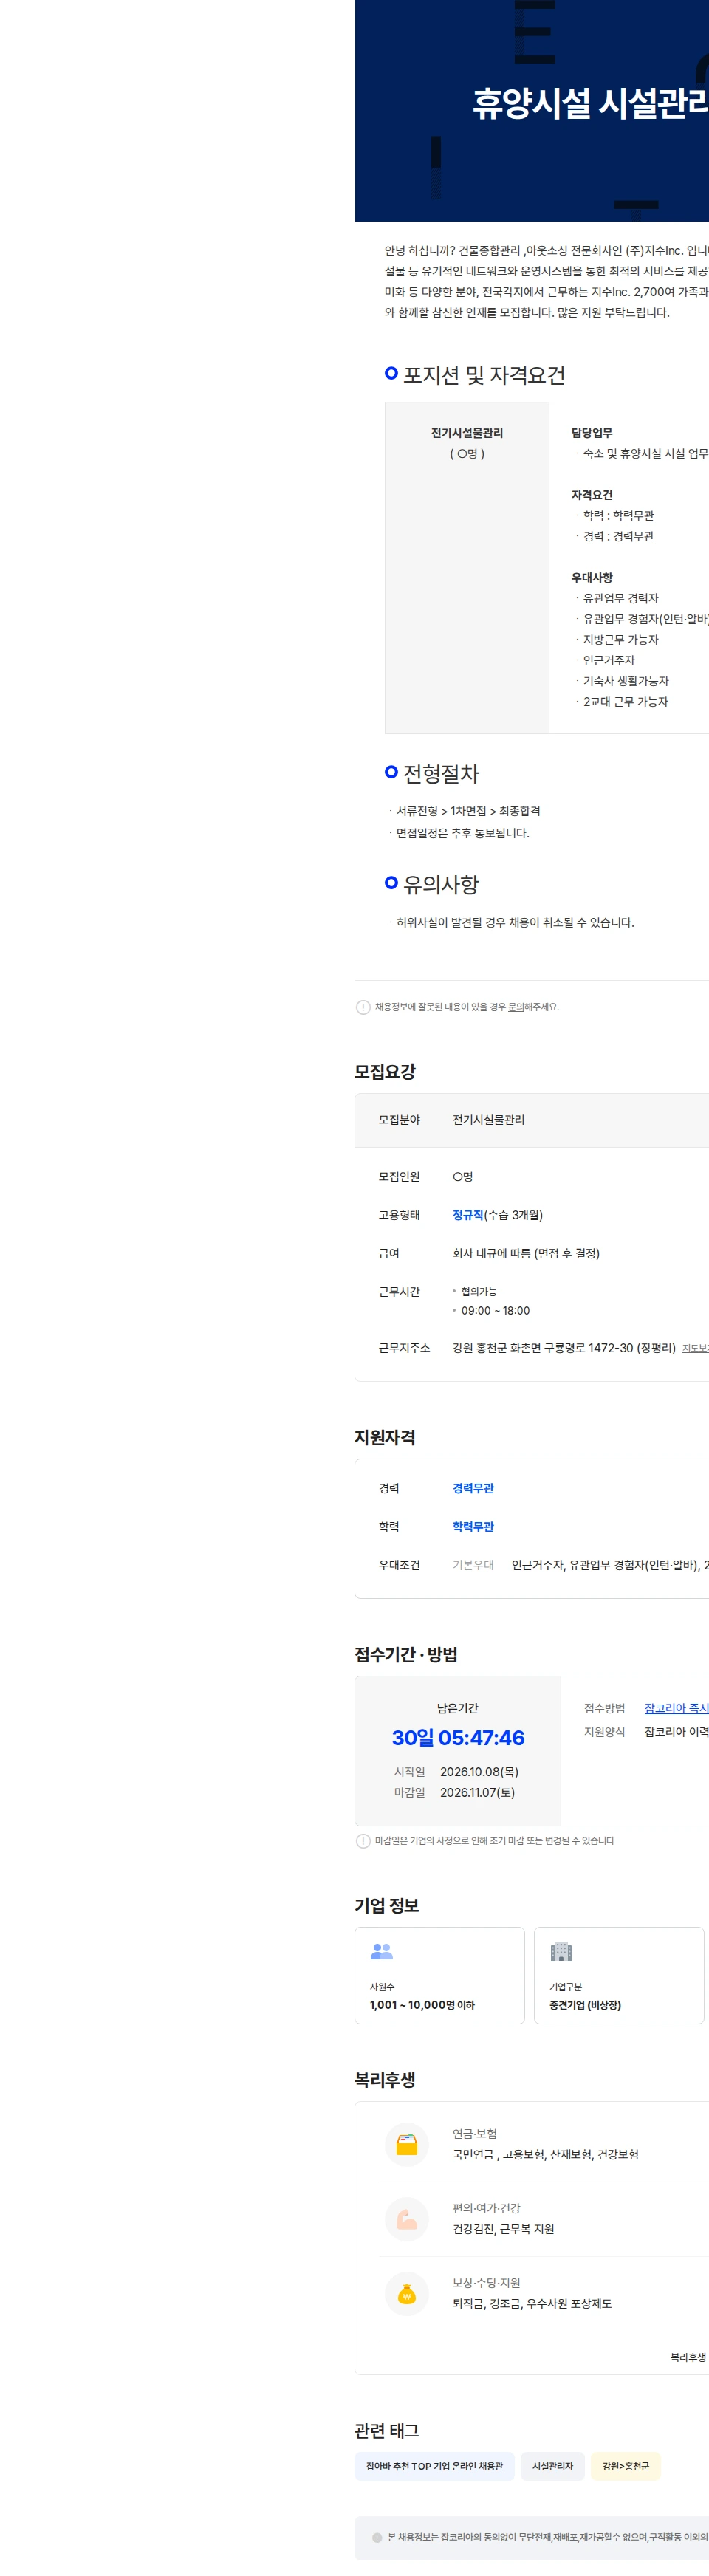Click the 전기시설물관리 position cell in table

point(467,568)
